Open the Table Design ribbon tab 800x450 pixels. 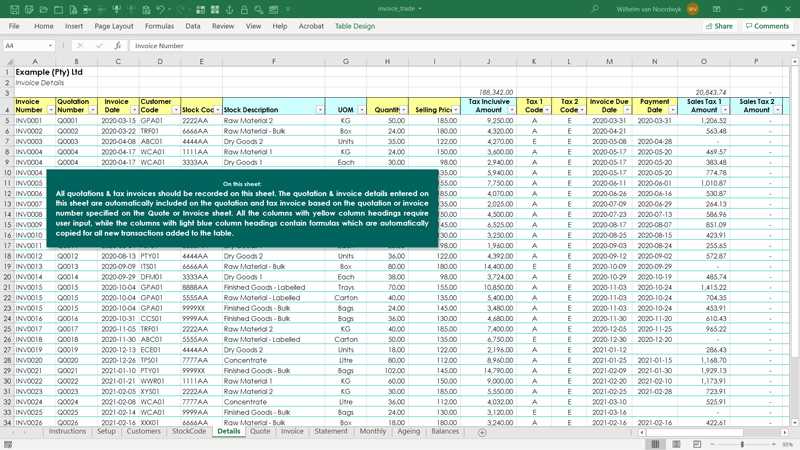[x=355, y=26]
